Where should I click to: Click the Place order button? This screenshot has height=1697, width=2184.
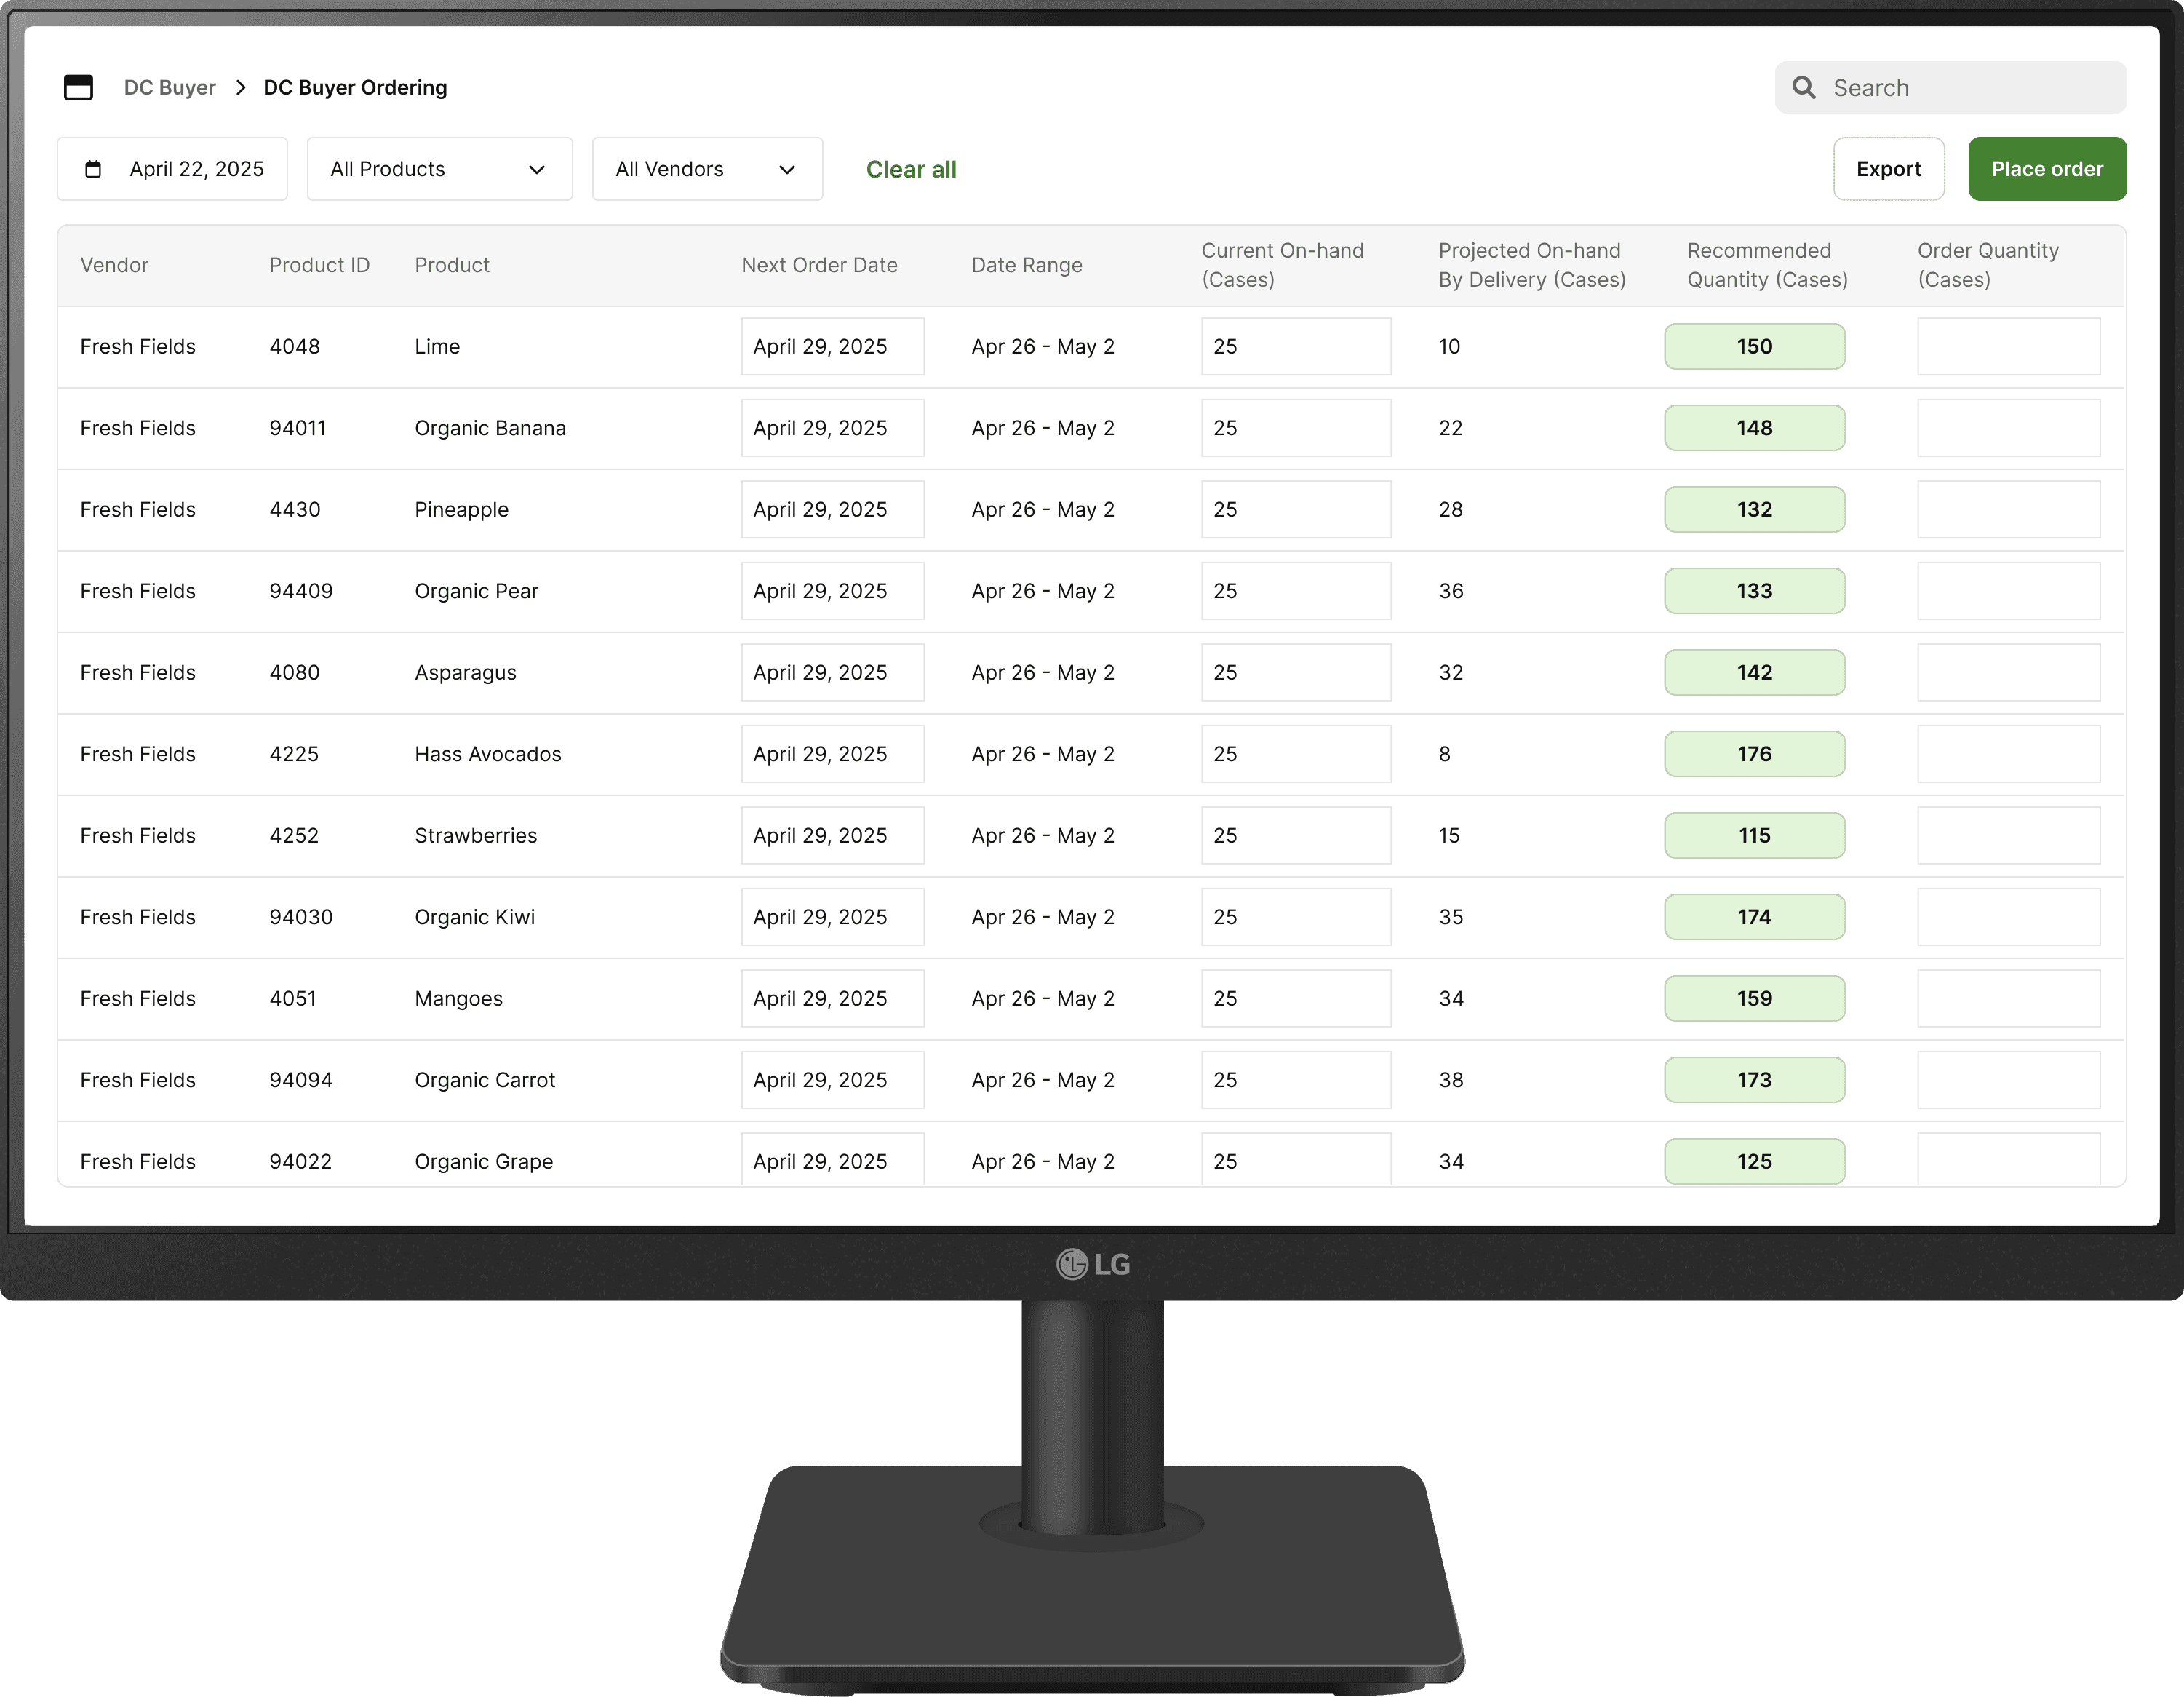point(2046,168)
